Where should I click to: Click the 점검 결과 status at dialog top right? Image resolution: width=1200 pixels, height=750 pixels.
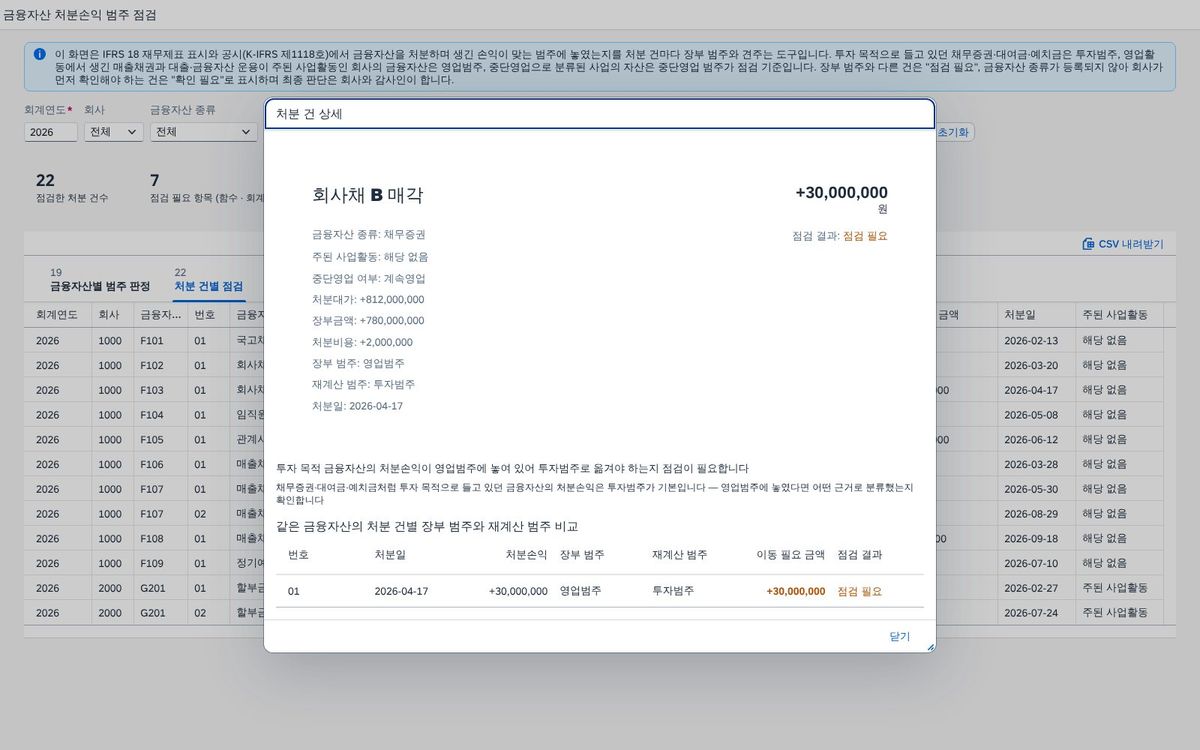(839, 236)
